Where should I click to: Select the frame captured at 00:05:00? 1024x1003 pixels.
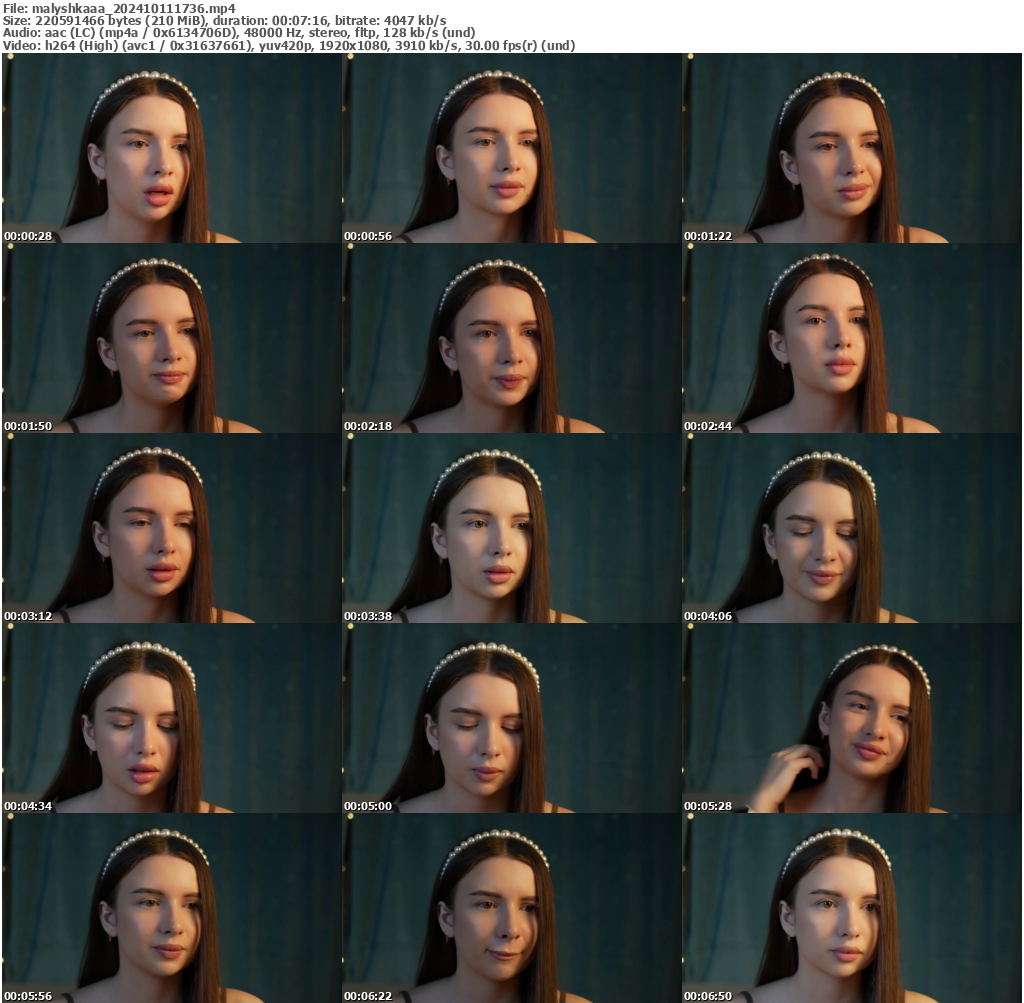click(512, 718)
